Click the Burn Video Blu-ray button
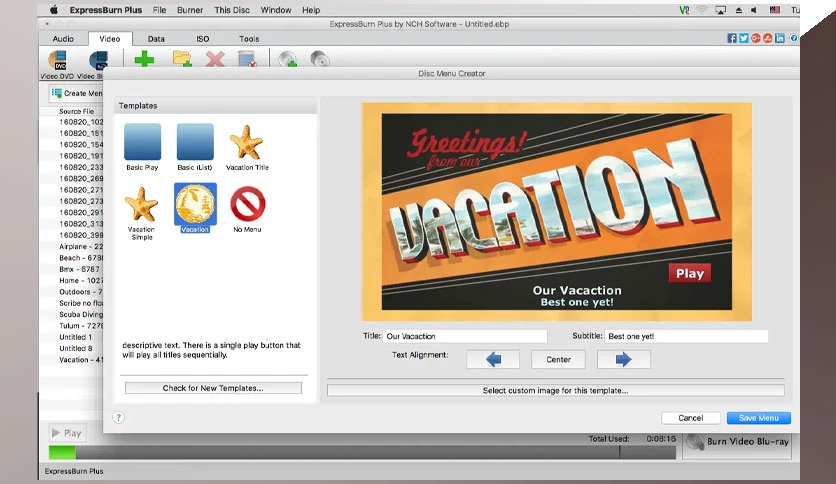Screen dimensions: 836x484 click(738, 442)
